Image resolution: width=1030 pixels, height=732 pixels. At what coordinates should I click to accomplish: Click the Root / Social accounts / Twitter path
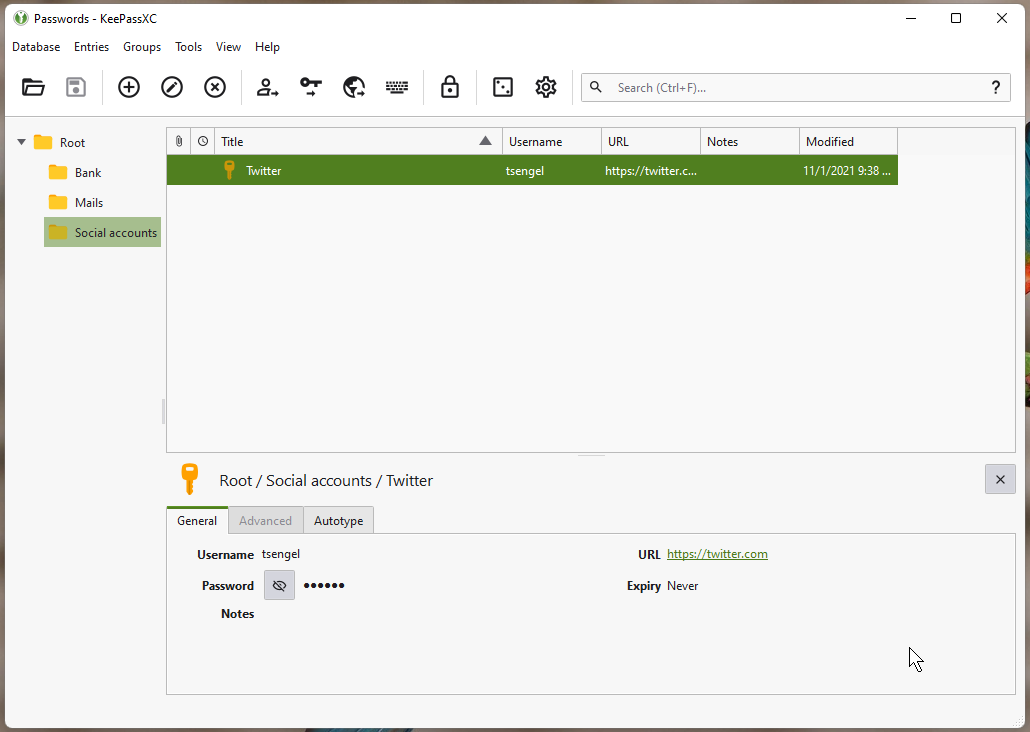tap(326, 480)
